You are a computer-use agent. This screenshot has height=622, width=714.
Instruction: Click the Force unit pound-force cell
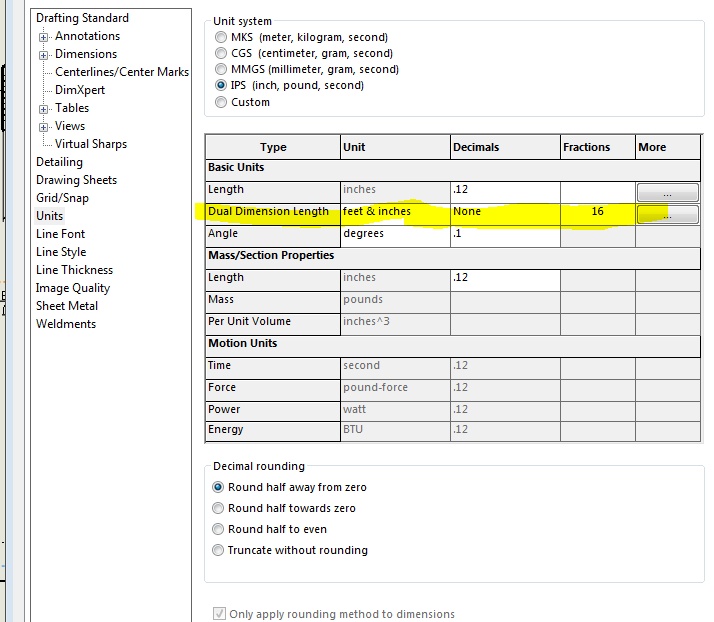[395, 390]
